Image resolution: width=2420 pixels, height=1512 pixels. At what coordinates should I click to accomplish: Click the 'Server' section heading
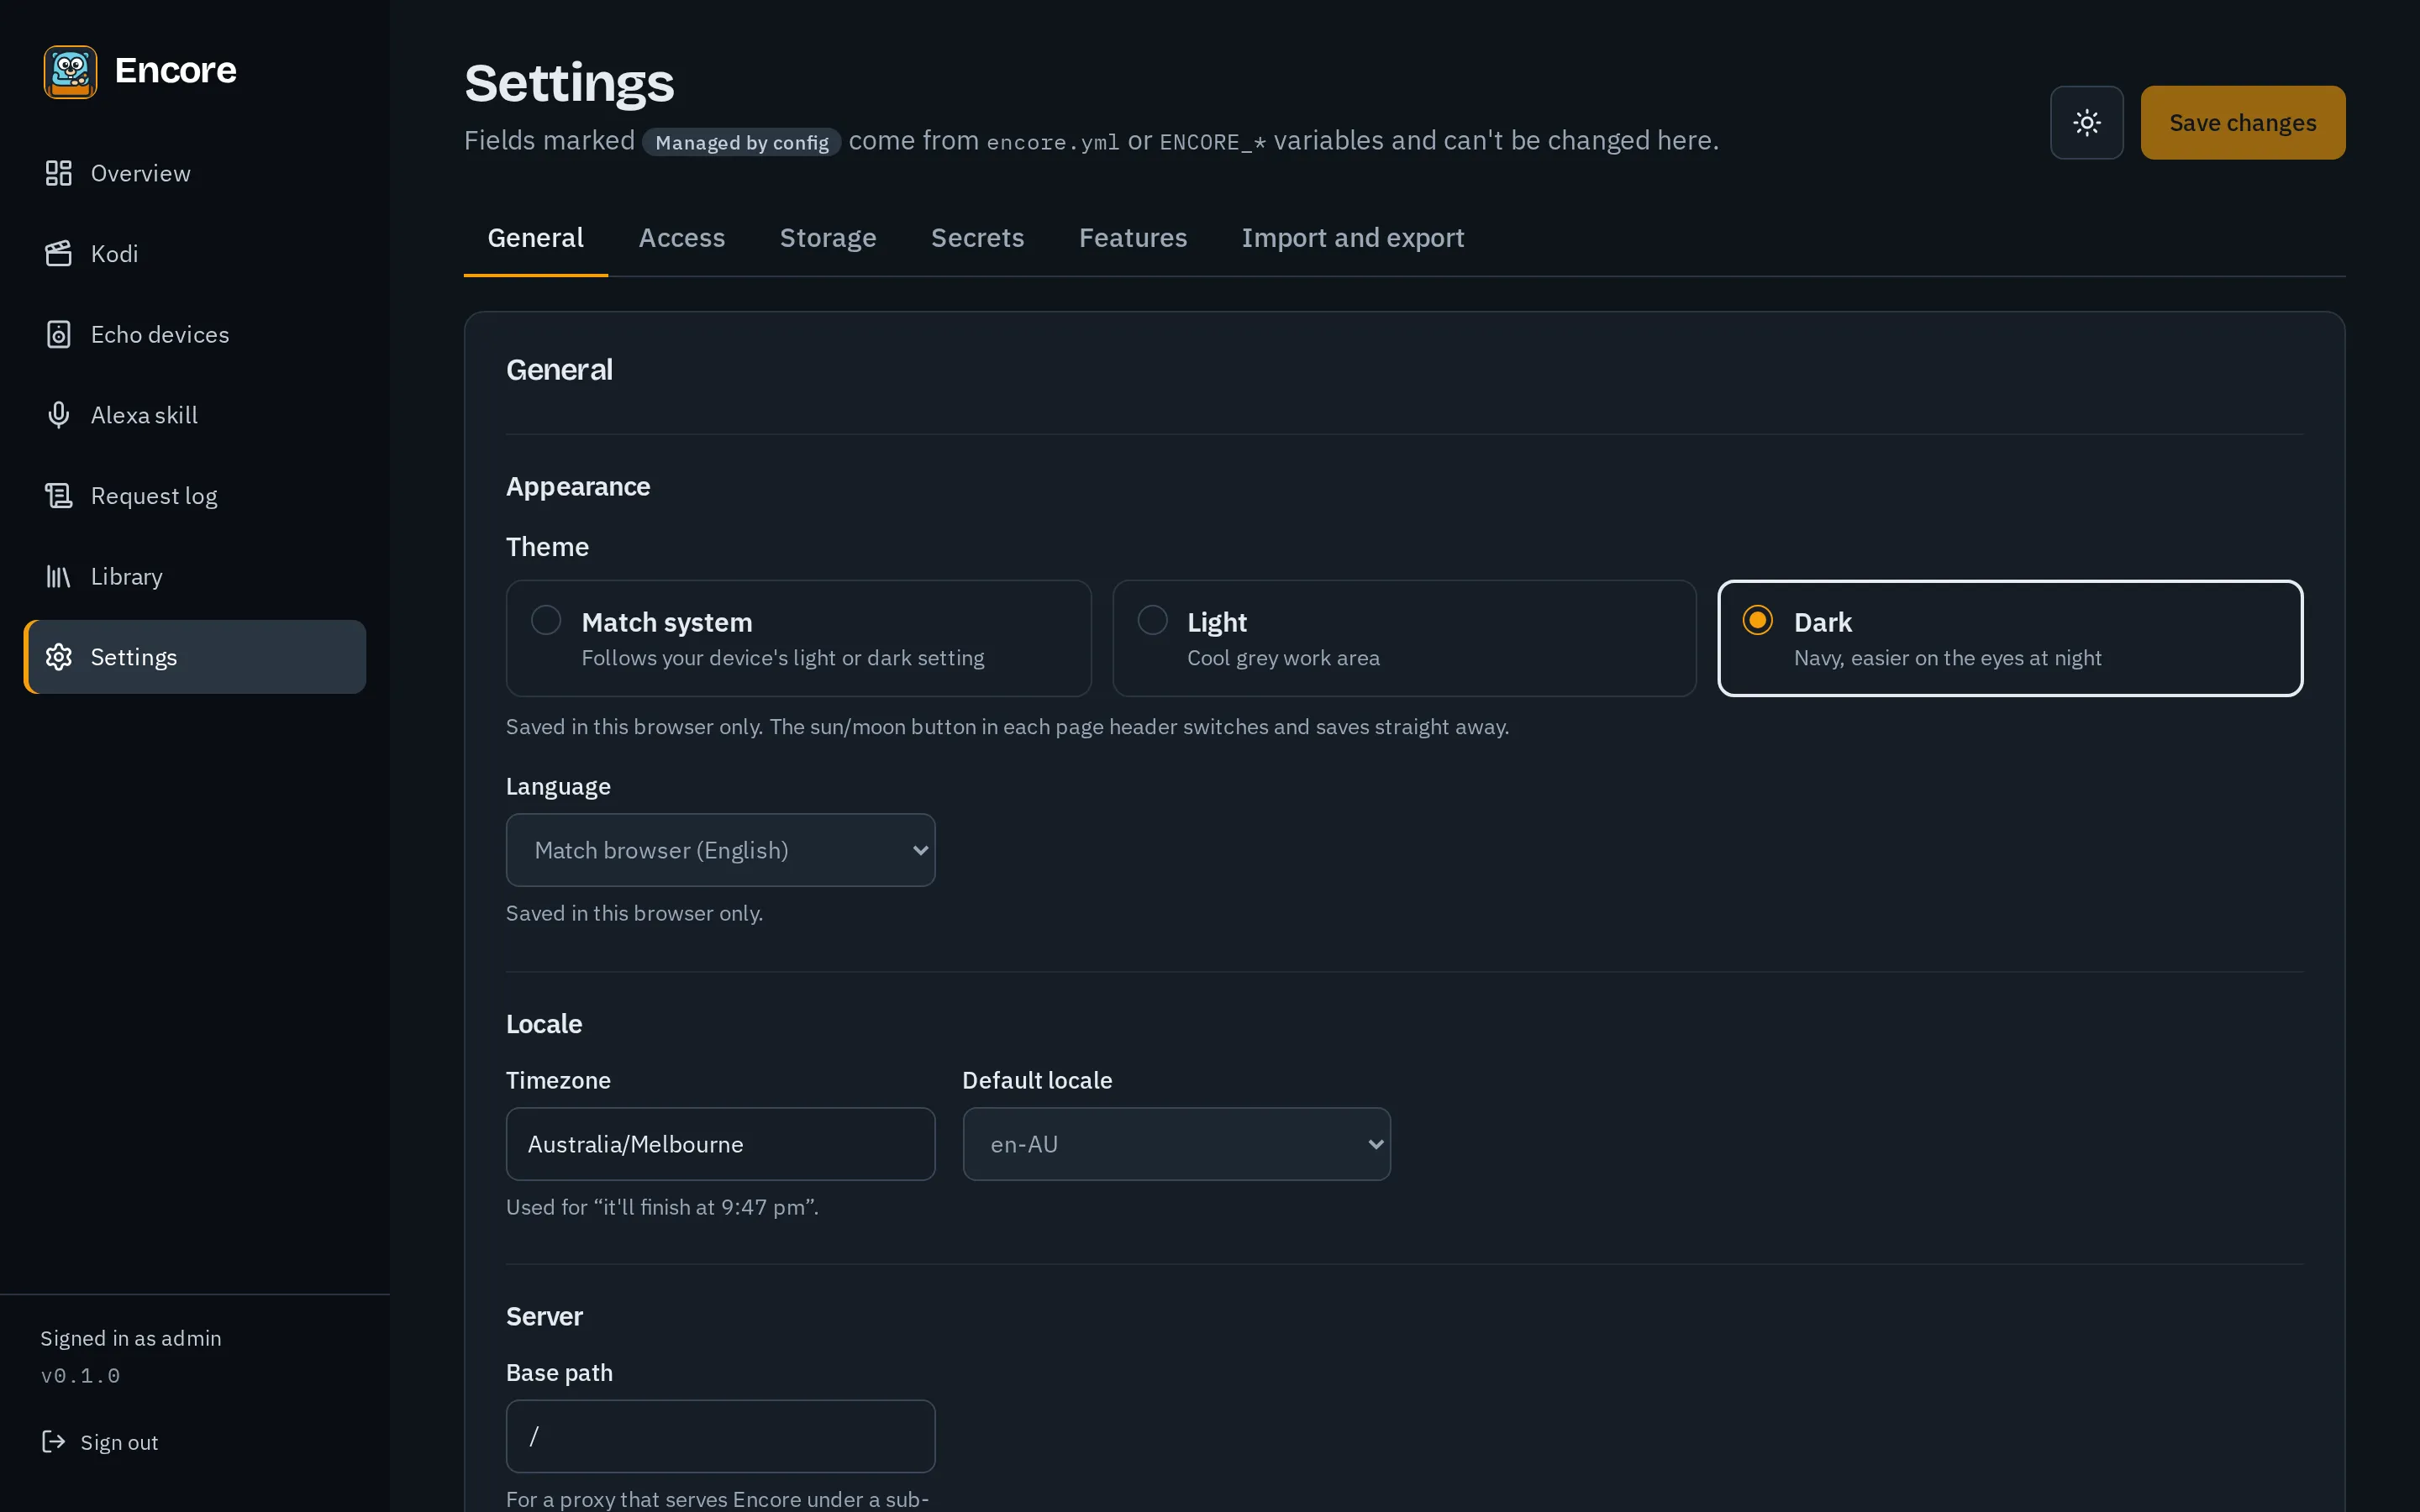point(544,1316)
